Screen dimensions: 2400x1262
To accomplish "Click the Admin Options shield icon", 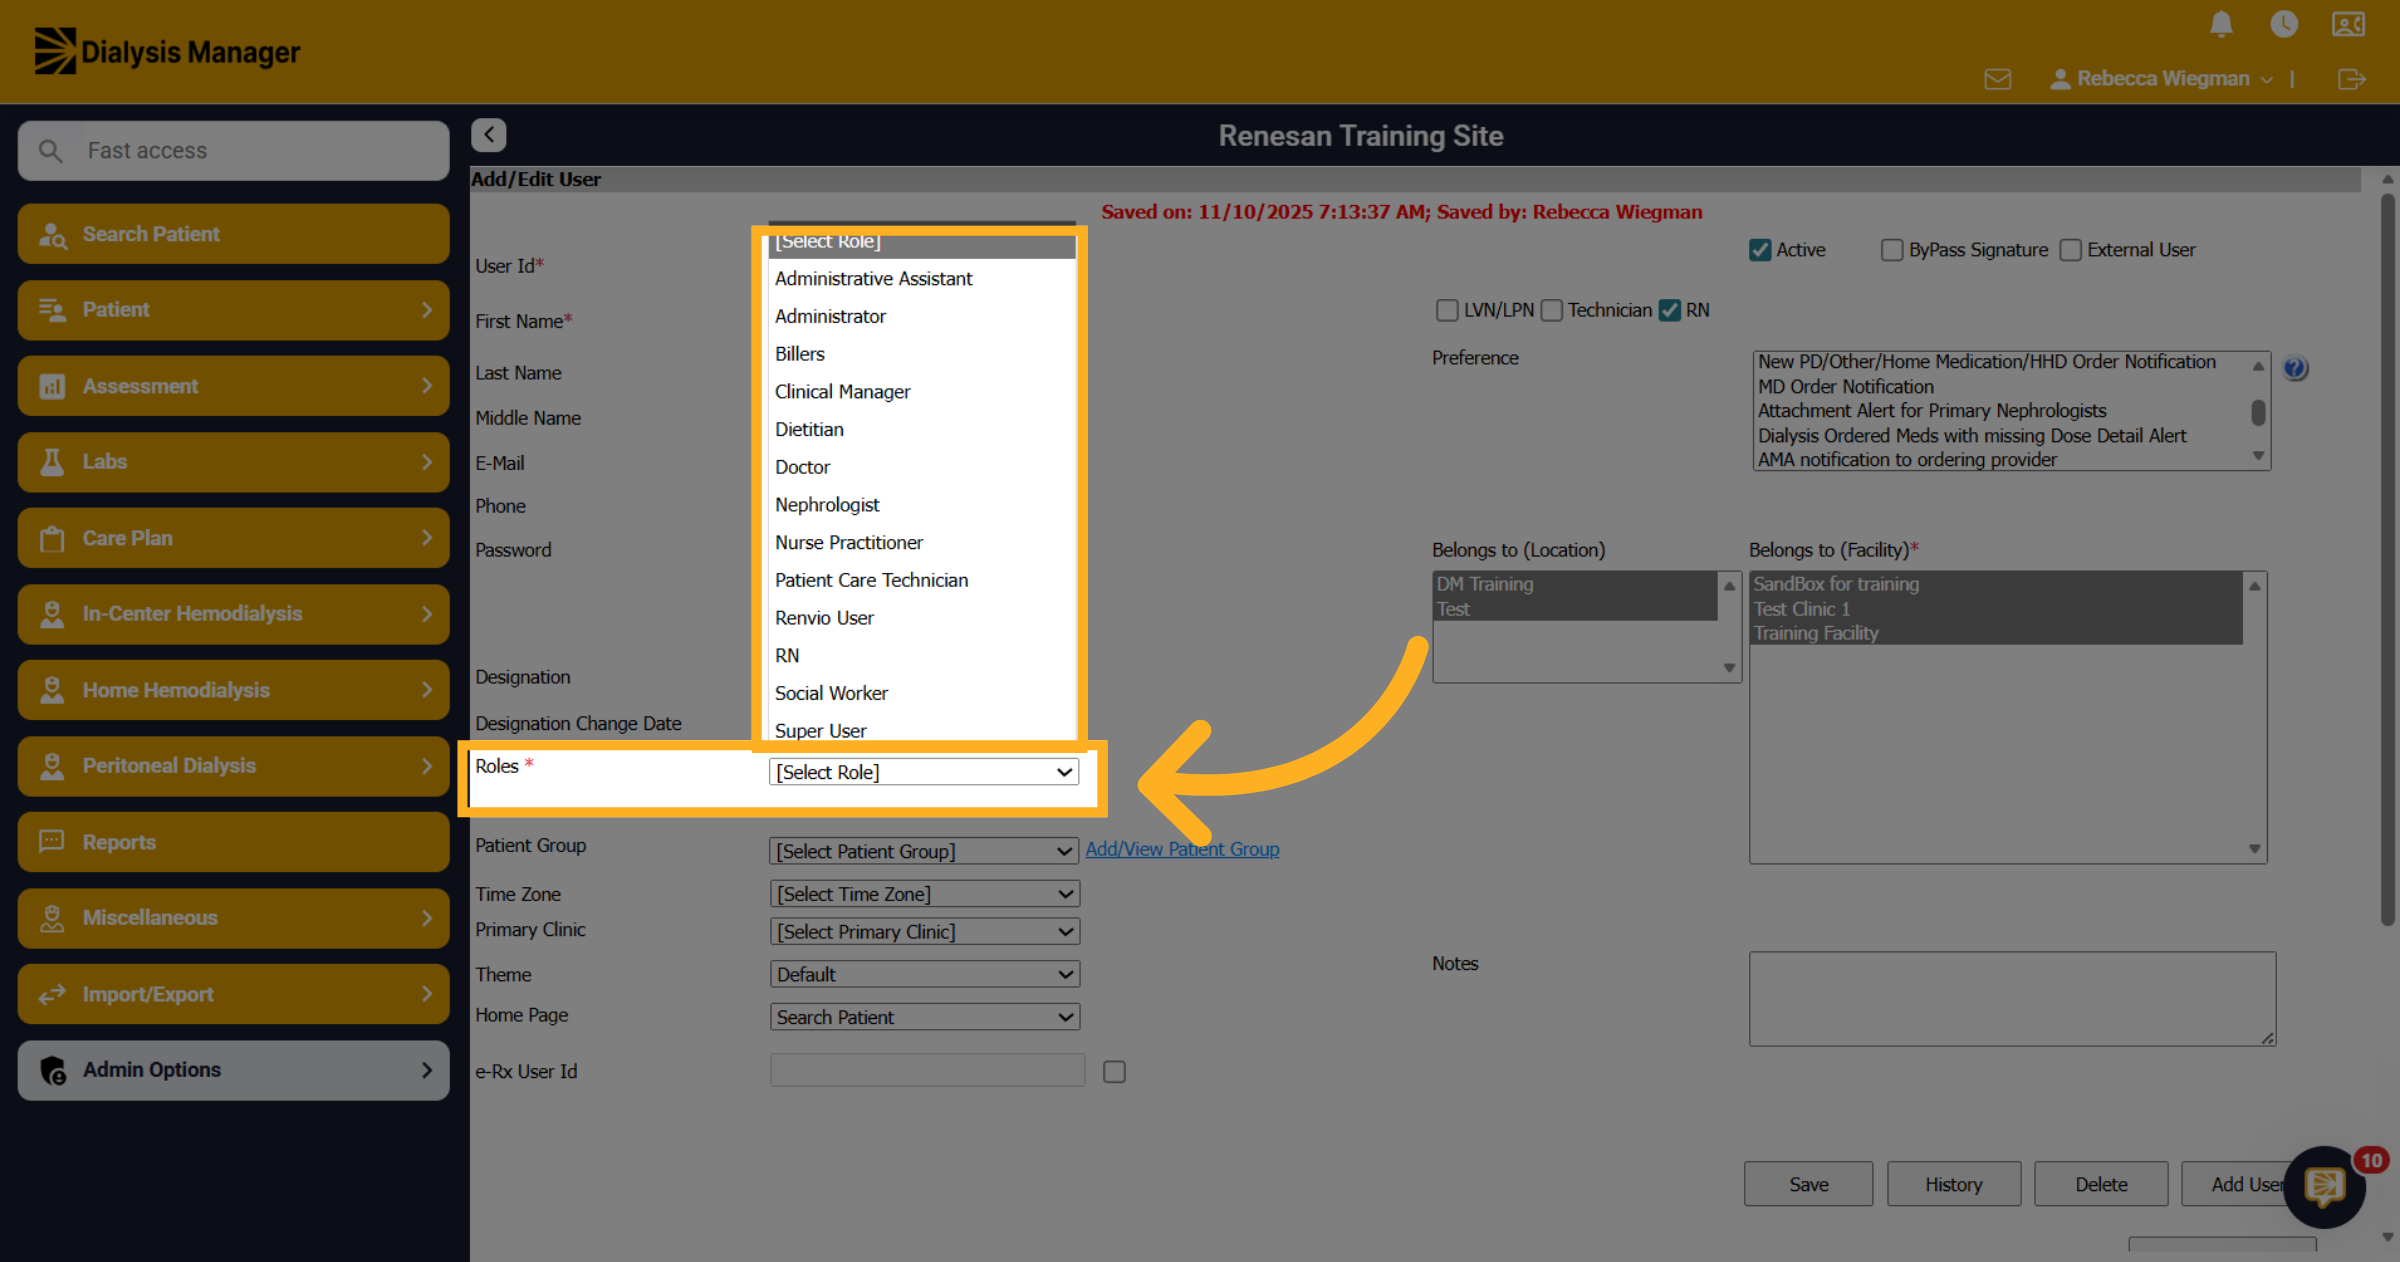I will tap(53, 1070).
